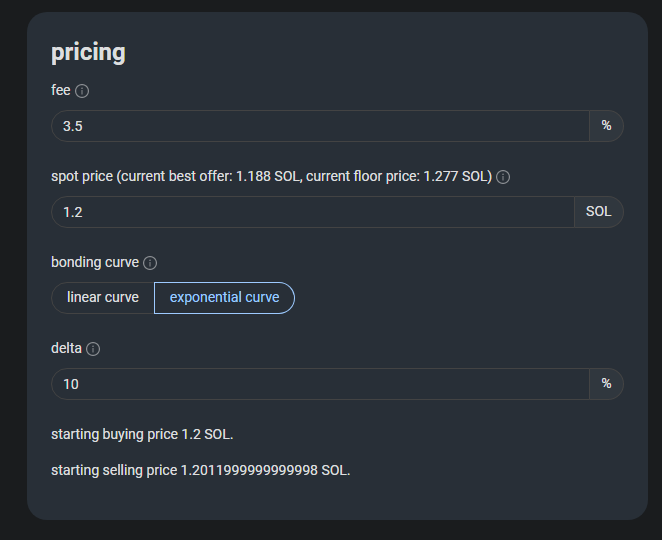The width and height of the screenshot is (662, 540).
Task: Click the bonding curve label
Action: coord(95,263)
